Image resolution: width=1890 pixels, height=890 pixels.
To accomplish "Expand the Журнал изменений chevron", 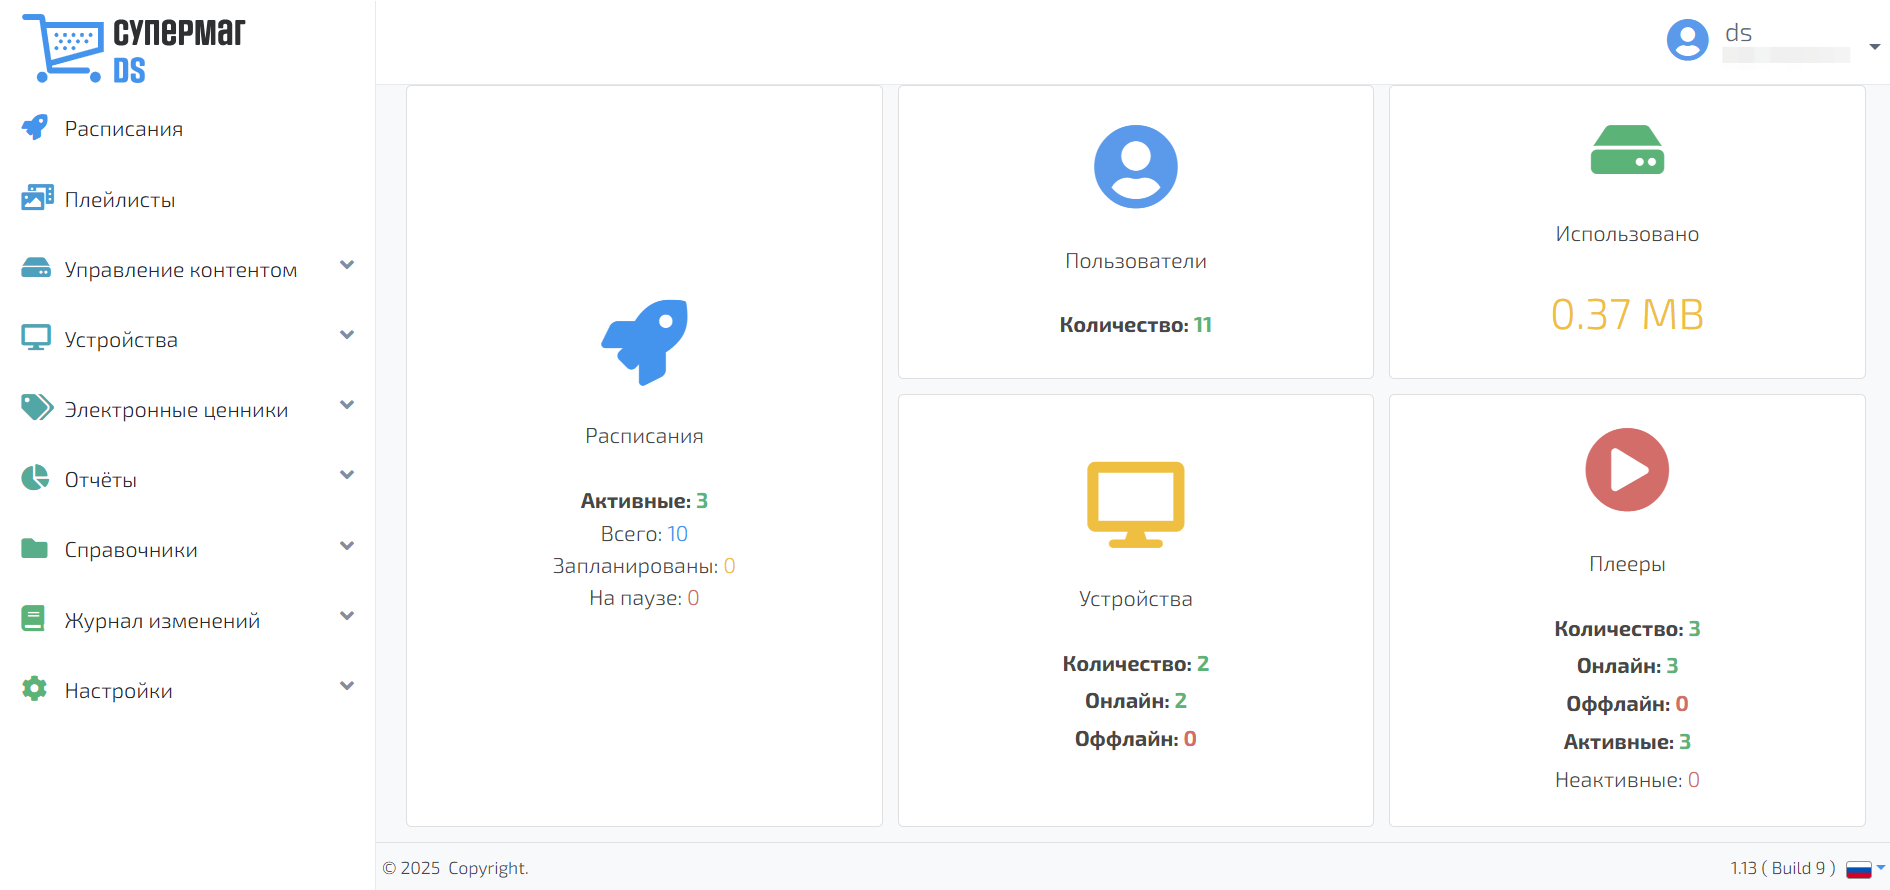I will pos(347,616).
